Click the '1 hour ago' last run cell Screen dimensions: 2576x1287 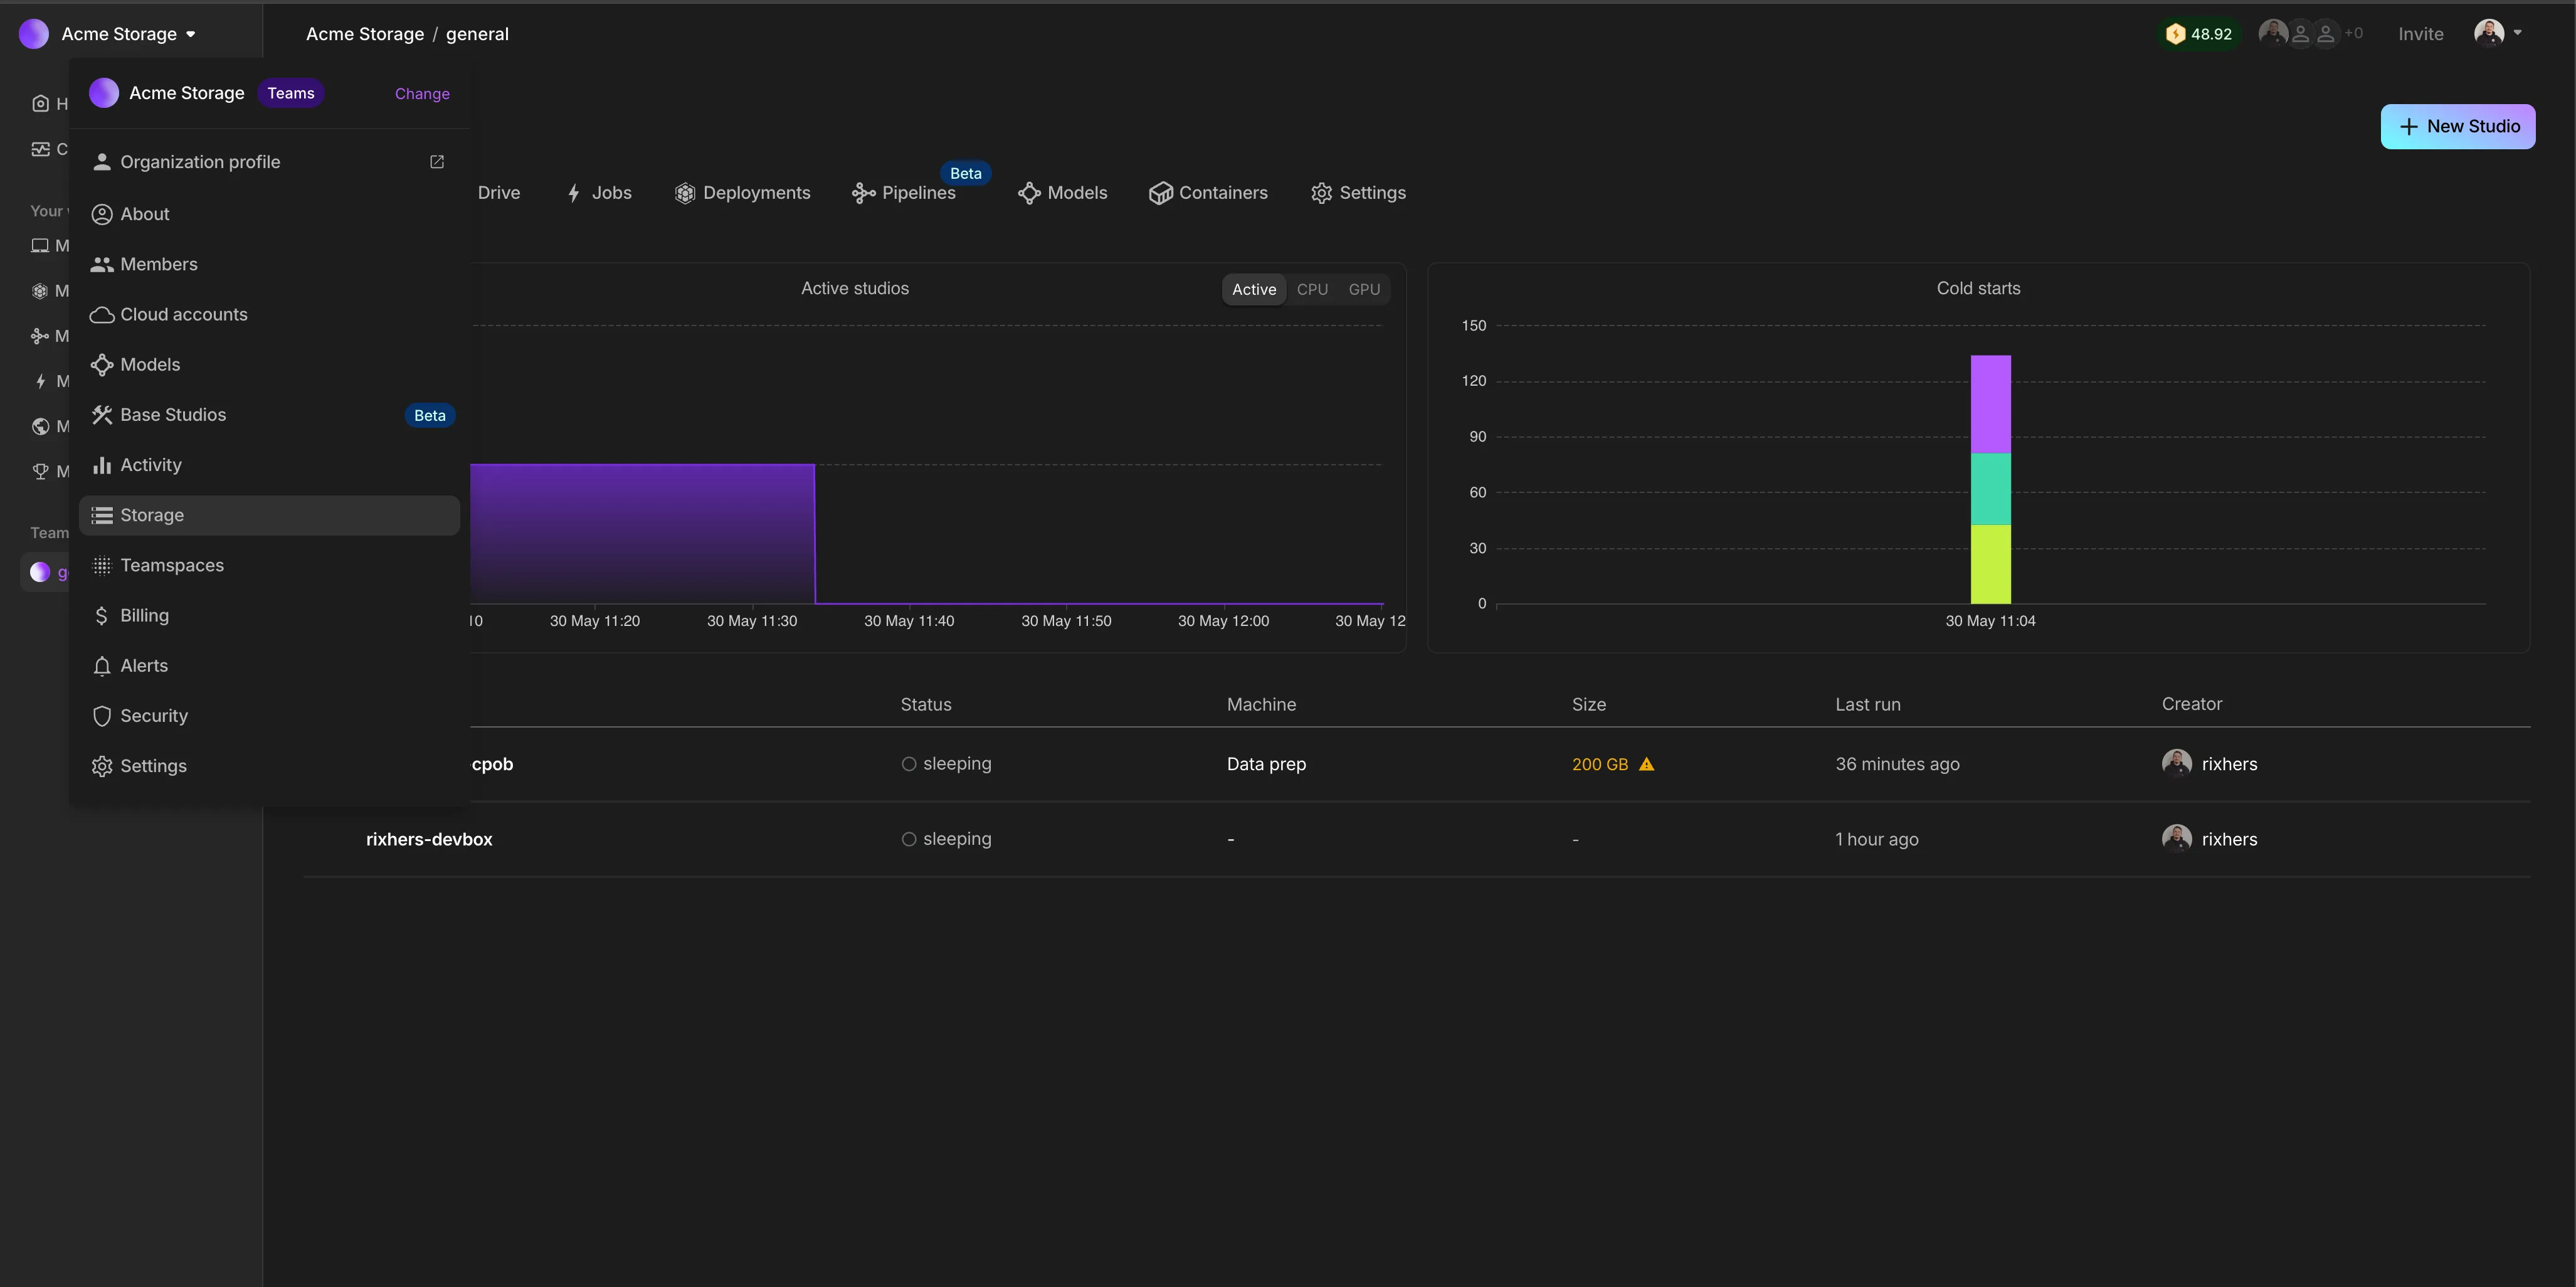pos(1877,839)
